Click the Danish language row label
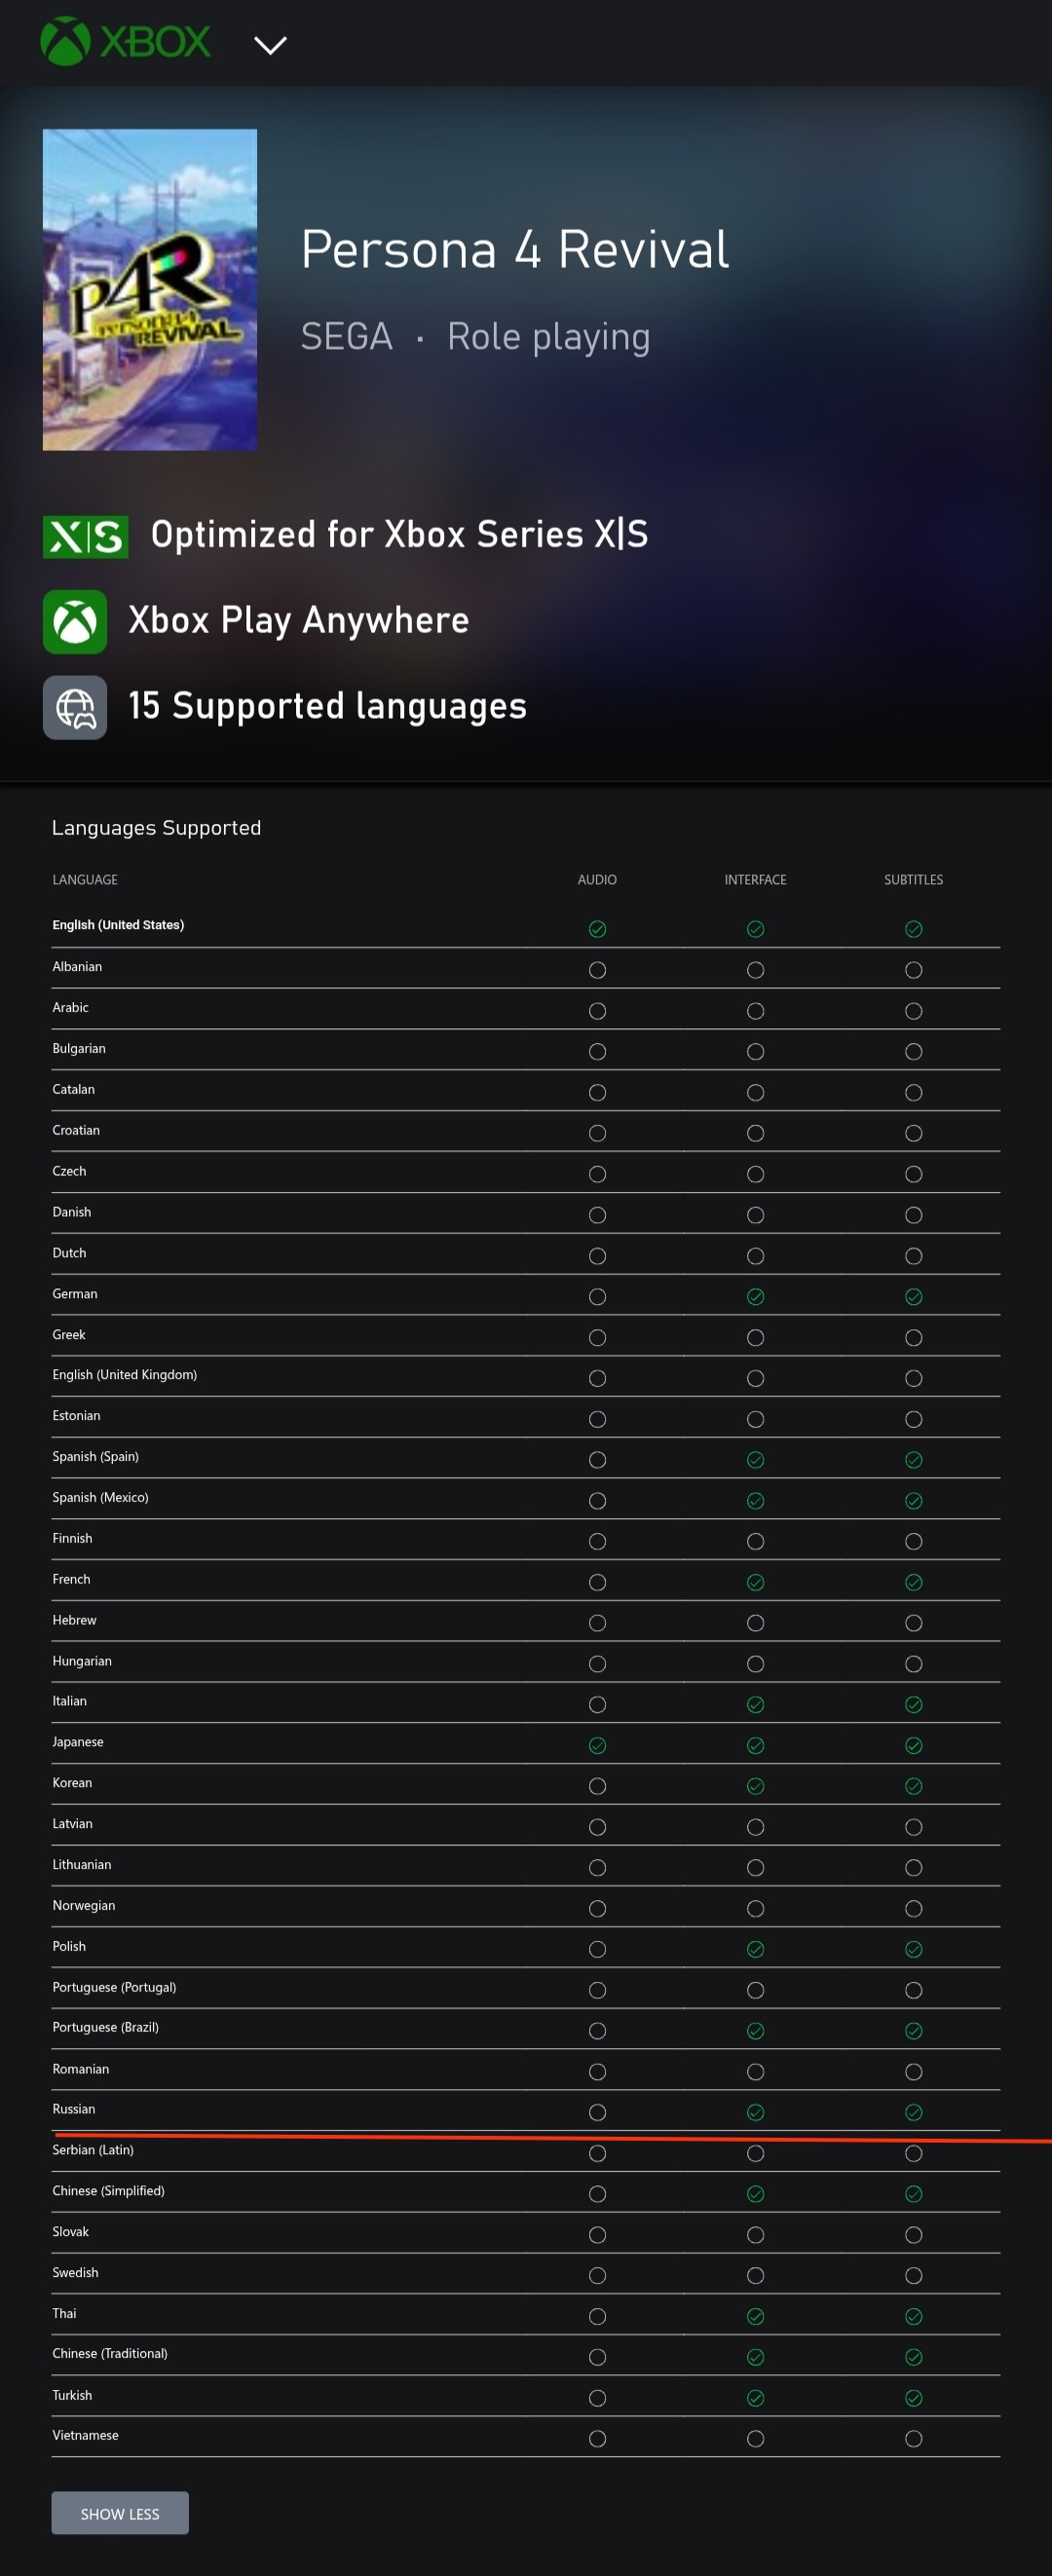This screenshot has width=1052, height=2576. point(71,1212)
